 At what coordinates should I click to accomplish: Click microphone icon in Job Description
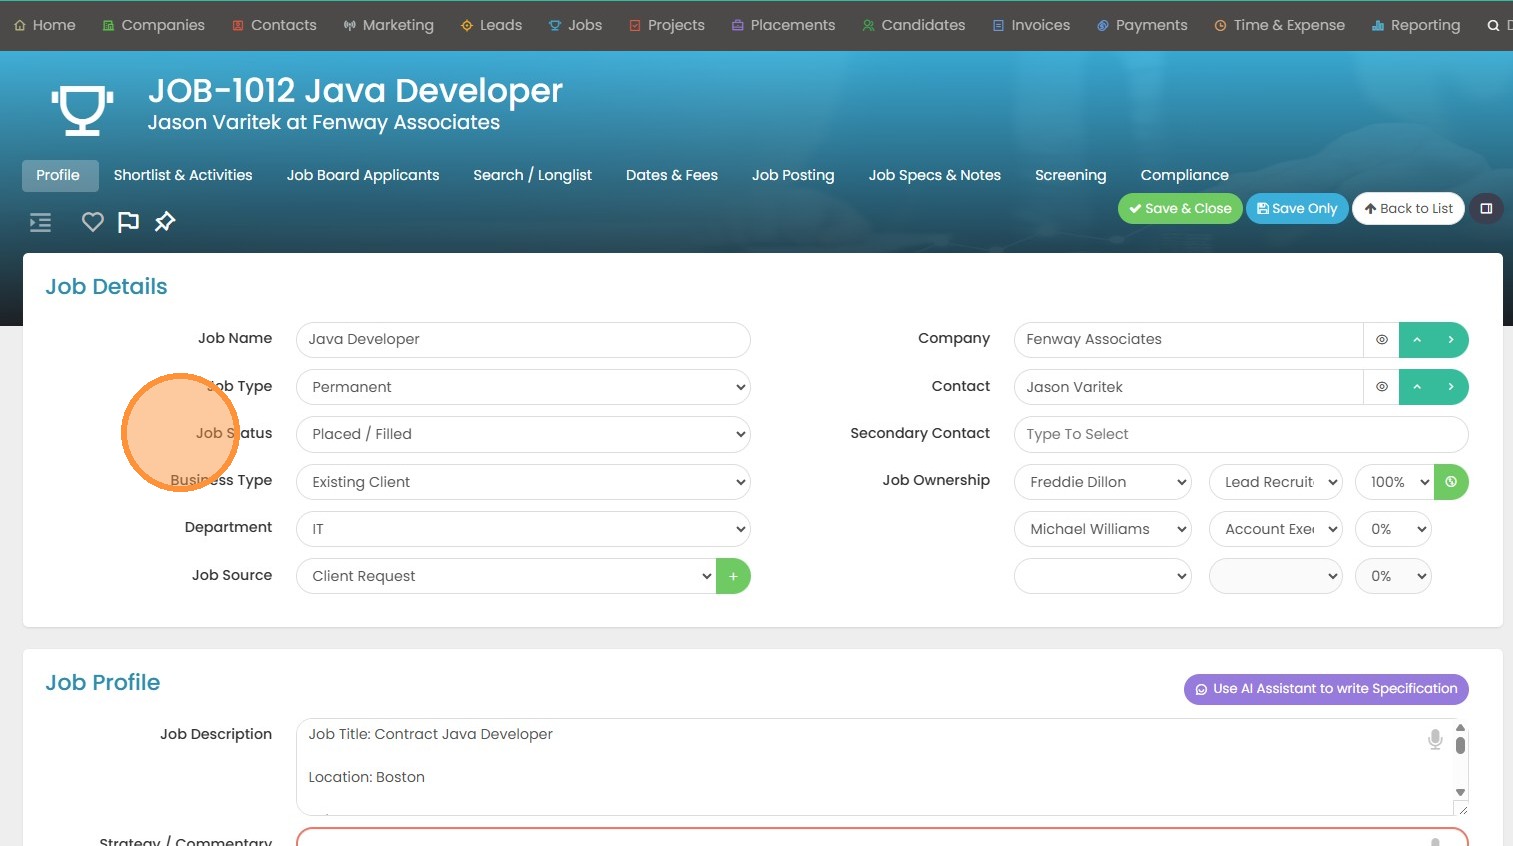[1435, 740]
